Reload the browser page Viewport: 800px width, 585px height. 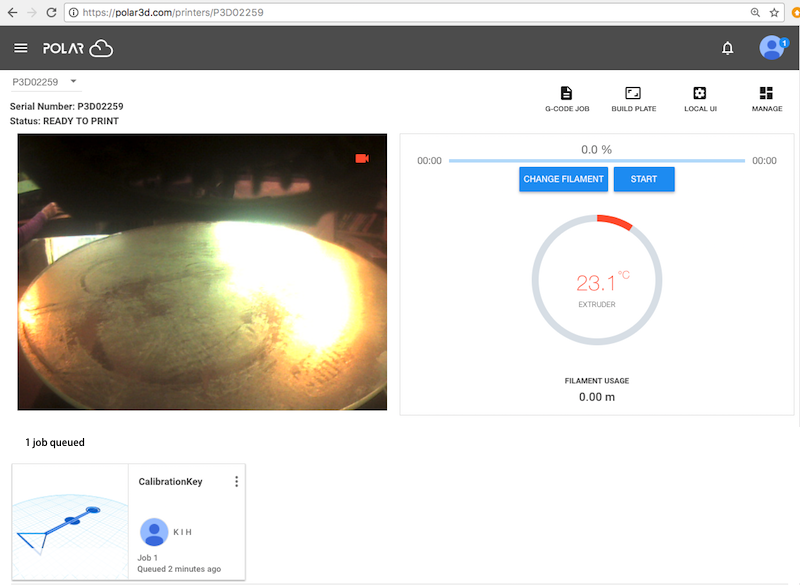(x=51, y=13)
